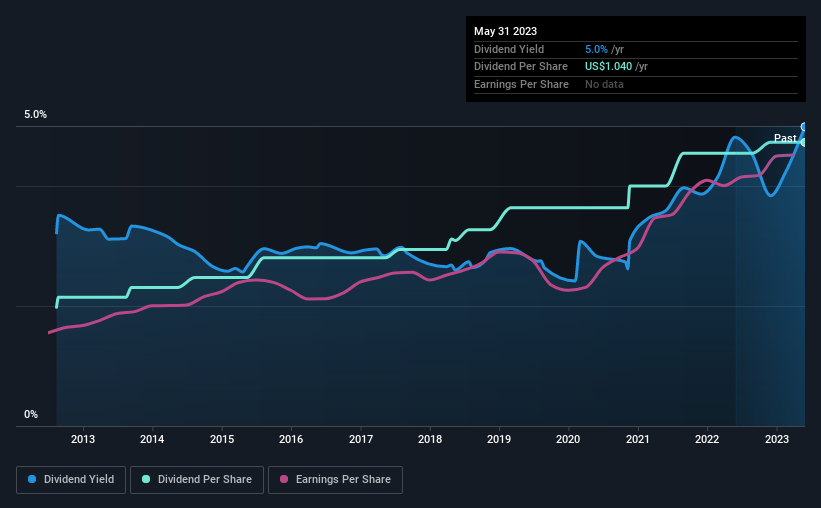Click the Past label on chart
This screenshot has height=508, width=821.
click(785, 138)
